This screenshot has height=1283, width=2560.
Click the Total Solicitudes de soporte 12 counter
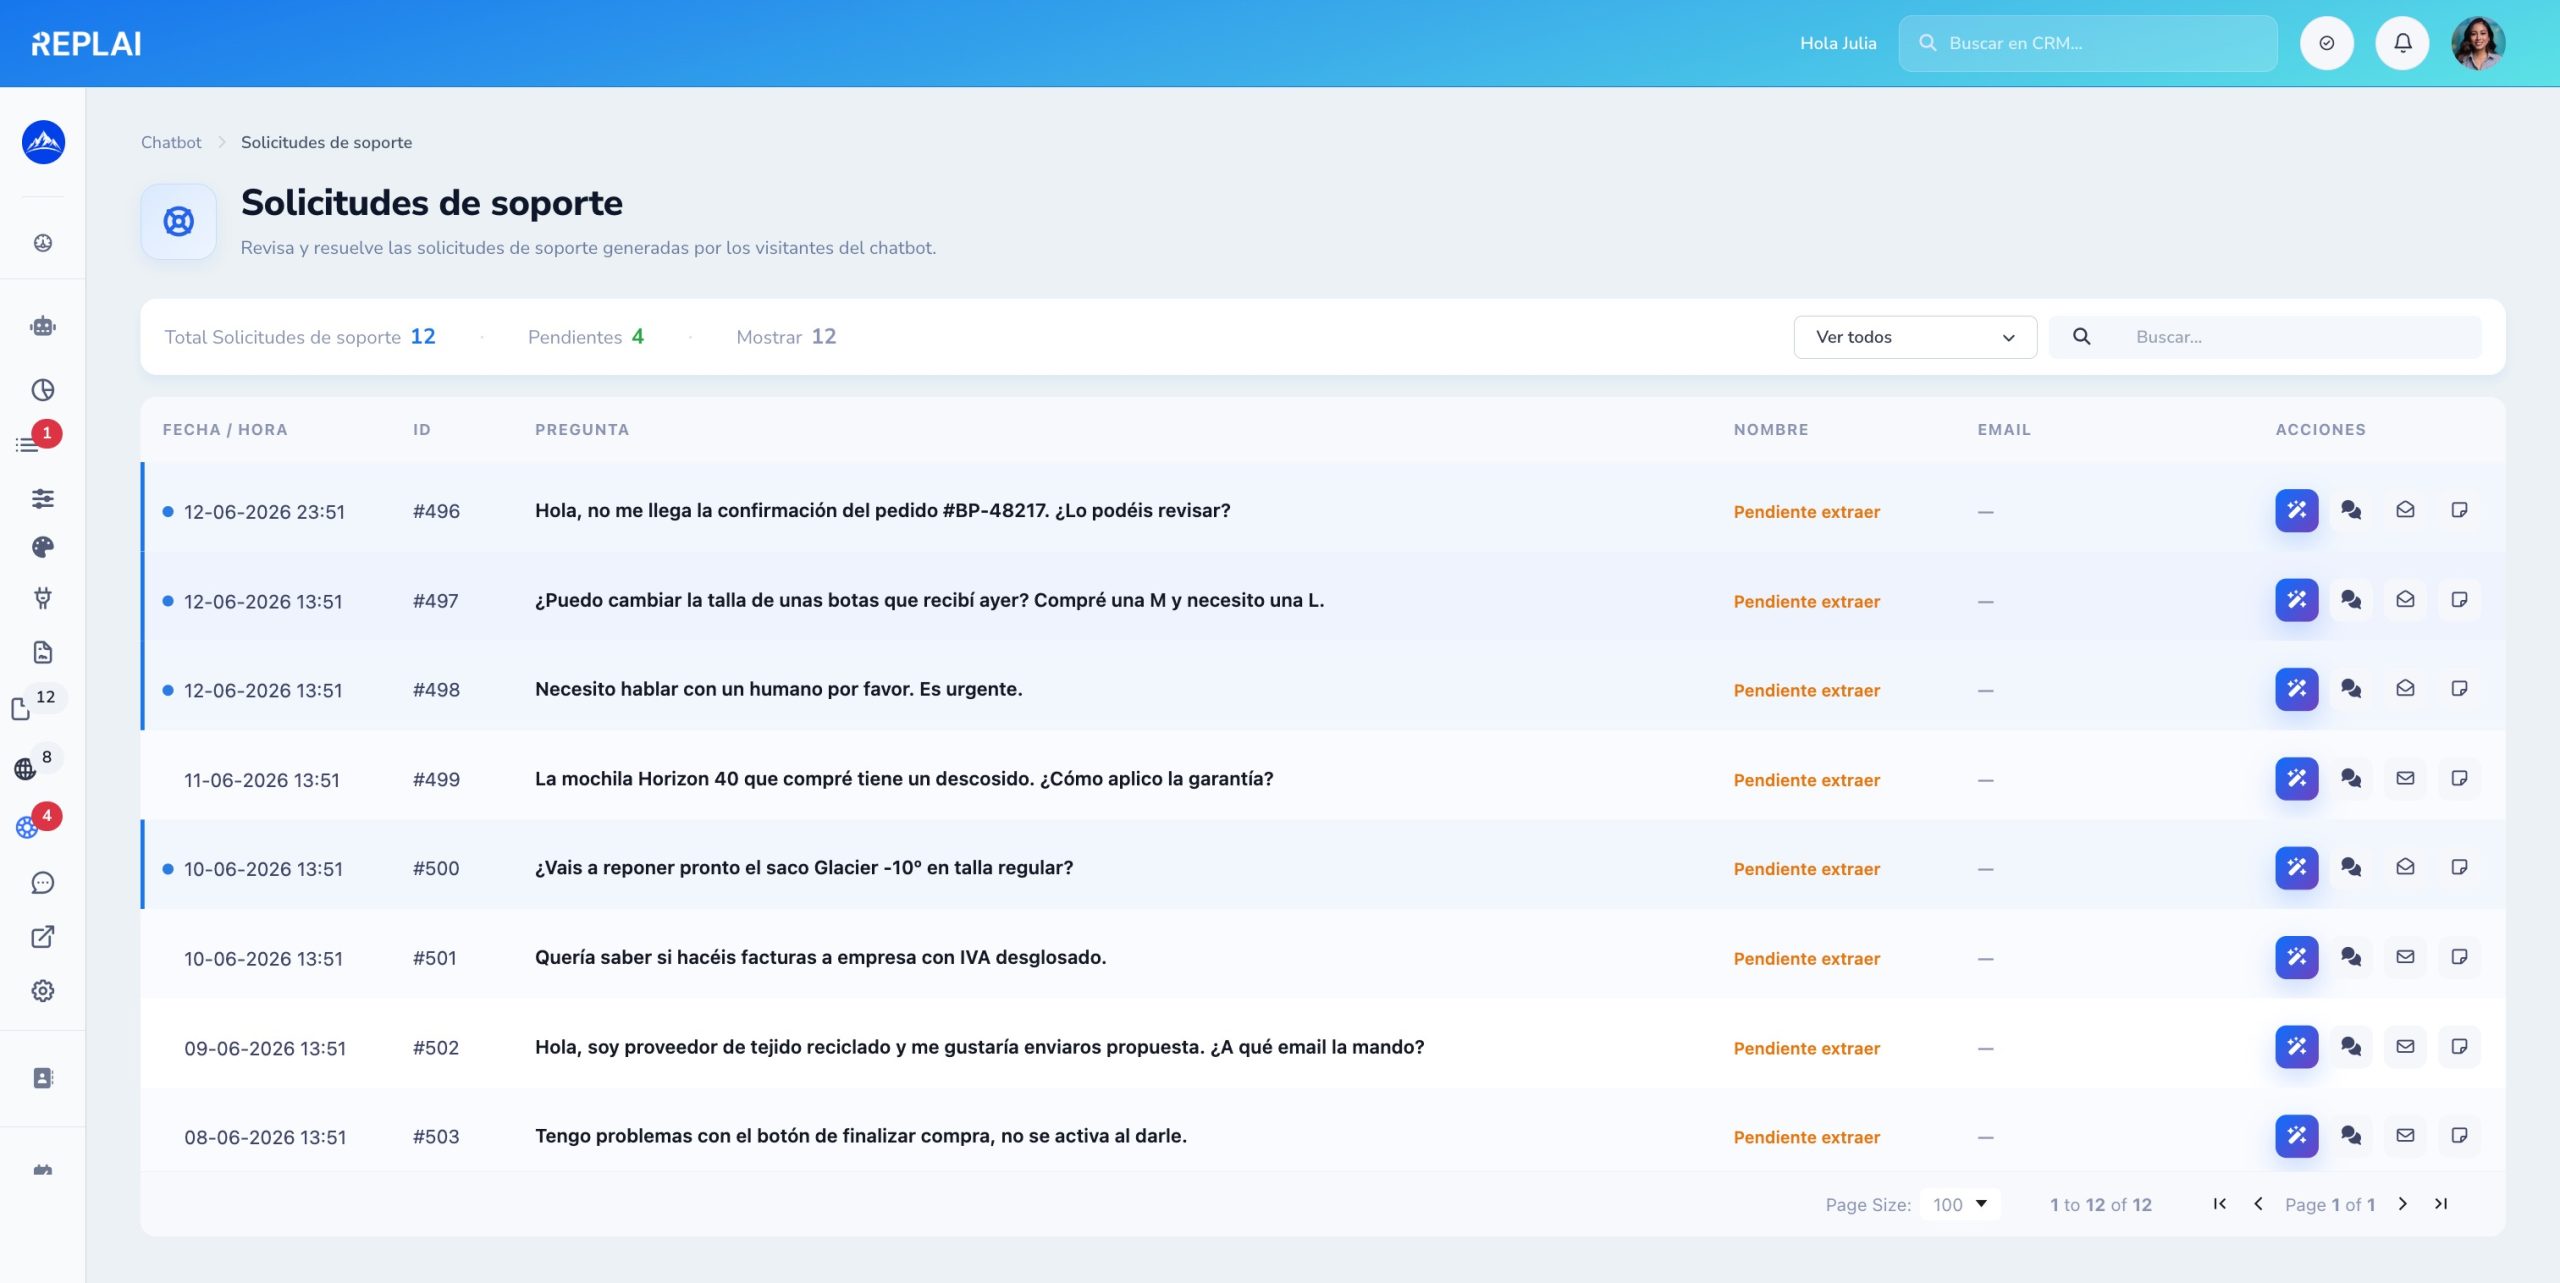[x=300, y=337]
